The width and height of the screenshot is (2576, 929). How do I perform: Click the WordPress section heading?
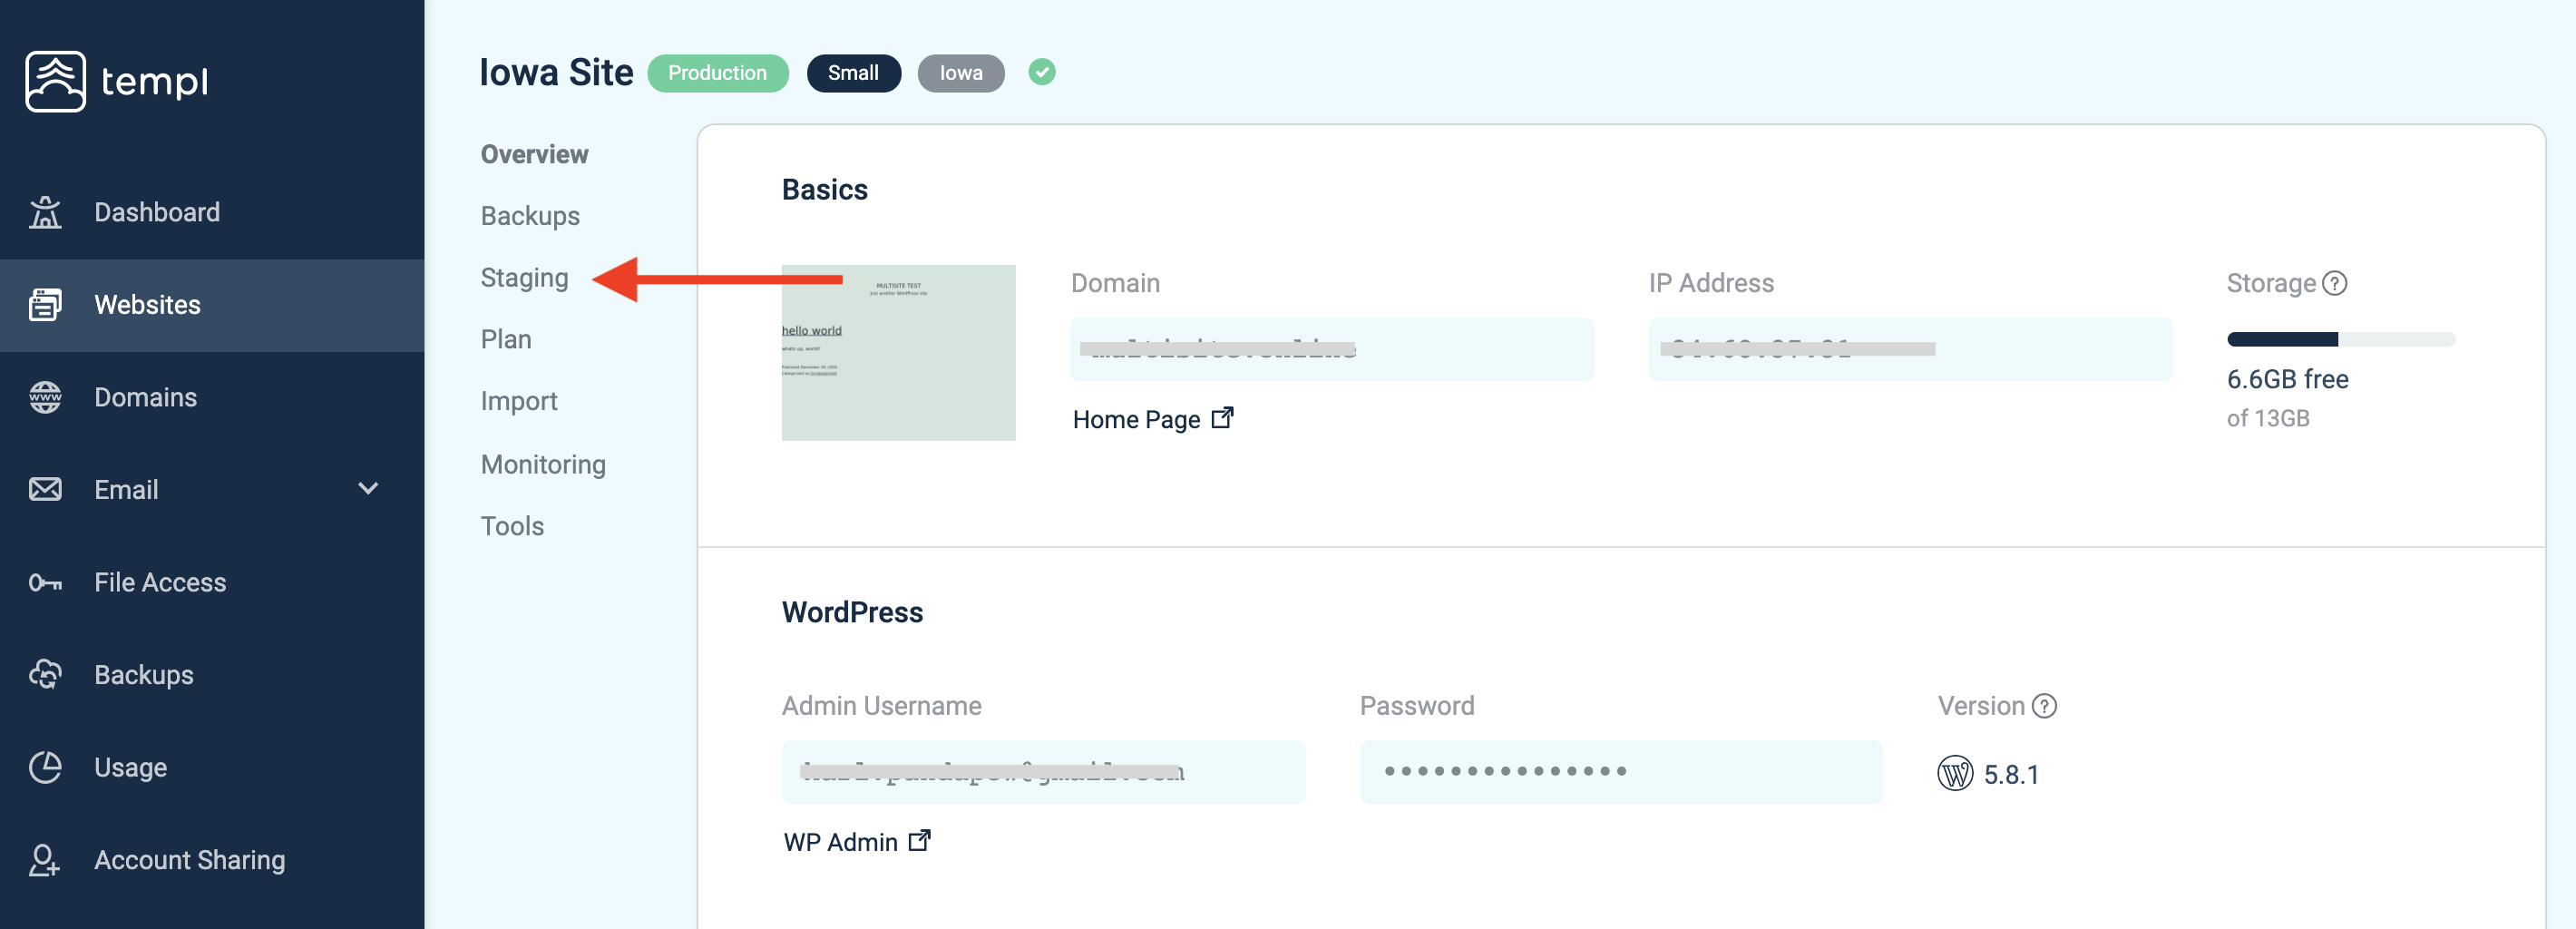pyautogui.click(x=852, y=612)
